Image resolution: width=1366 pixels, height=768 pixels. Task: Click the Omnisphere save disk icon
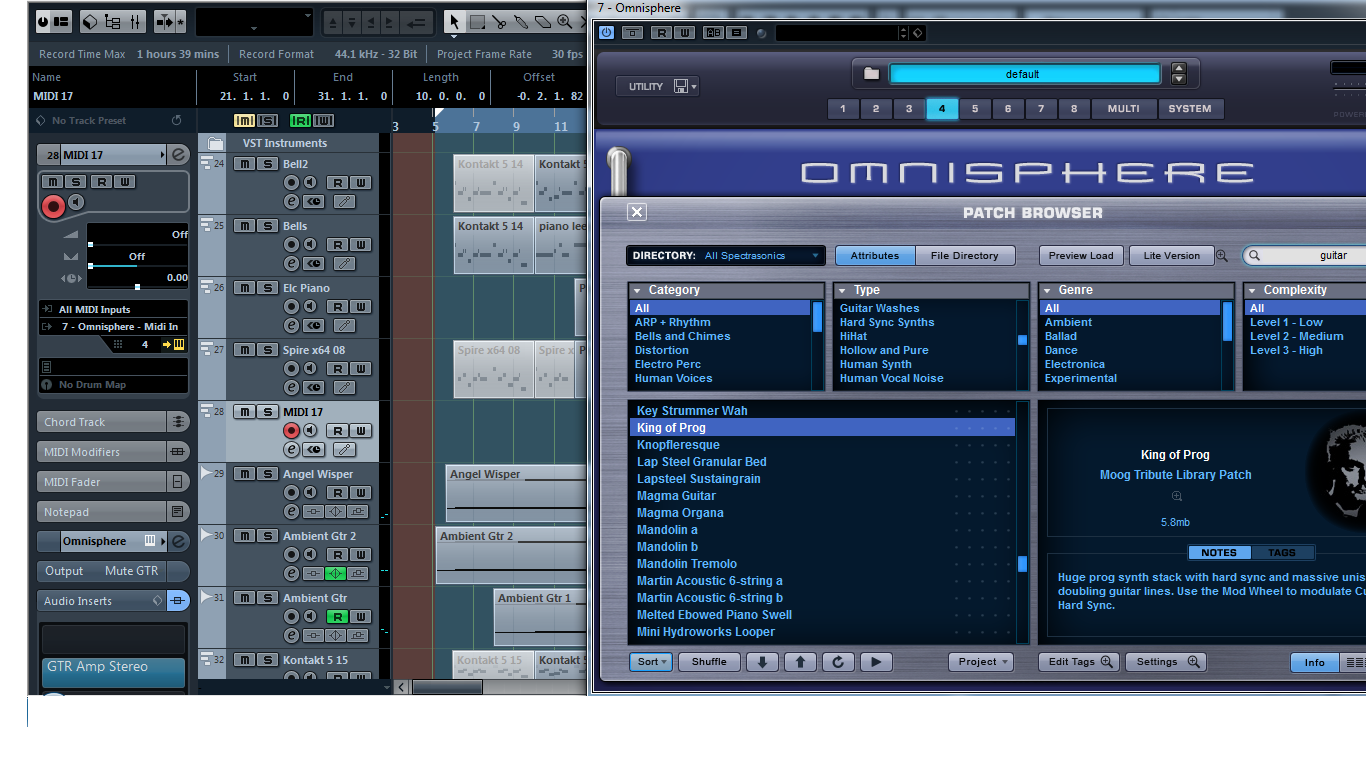pyautogui.click(x=681, y=86)
